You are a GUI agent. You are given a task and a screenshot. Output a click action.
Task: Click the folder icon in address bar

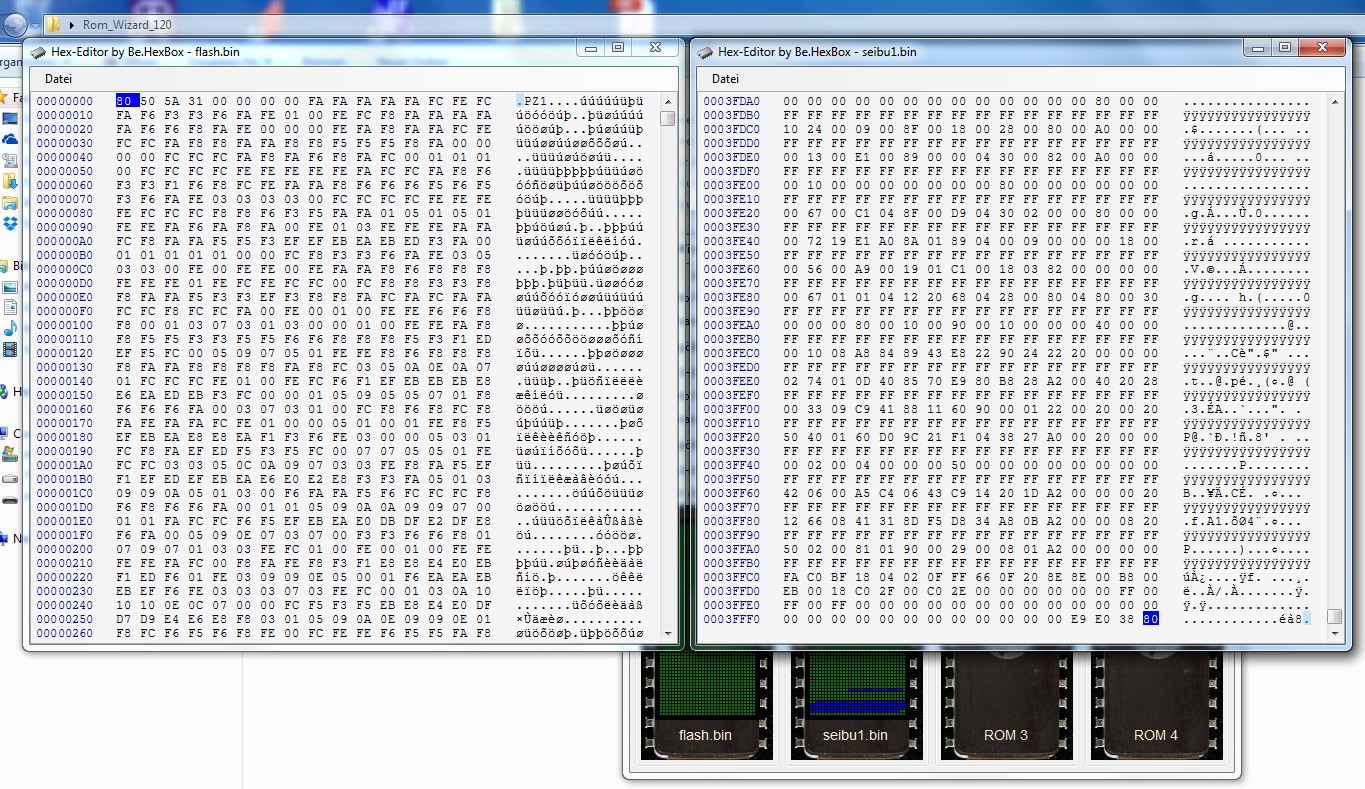[53, 24]
